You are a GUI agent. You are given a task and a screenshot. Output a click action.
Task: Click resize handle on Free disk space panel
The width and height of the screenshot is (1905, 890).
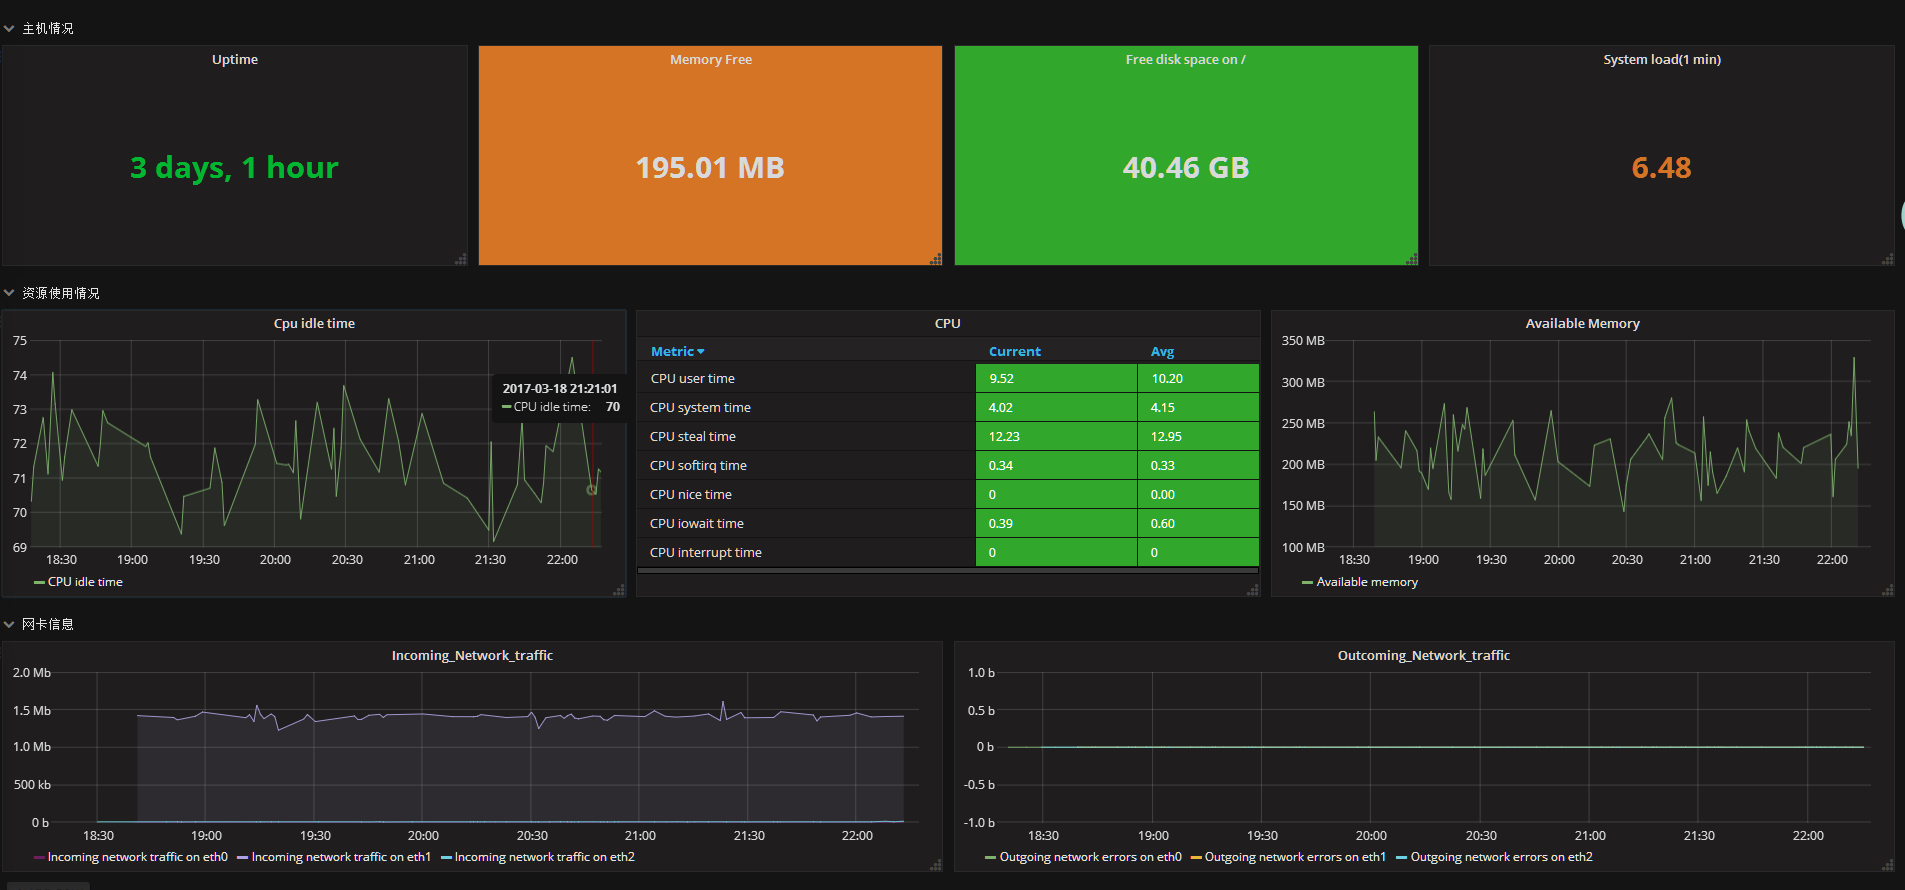click(1412, 259)
